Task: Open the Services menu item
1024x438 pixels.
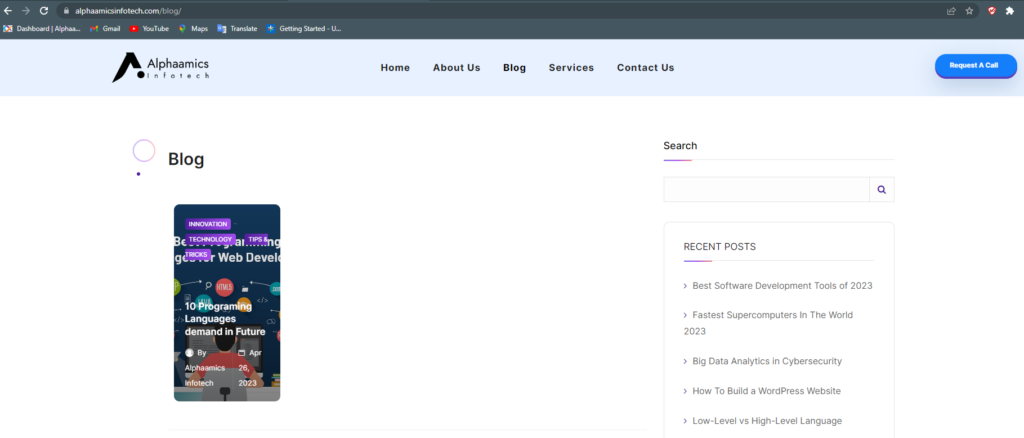Action: tap(571, 68)
